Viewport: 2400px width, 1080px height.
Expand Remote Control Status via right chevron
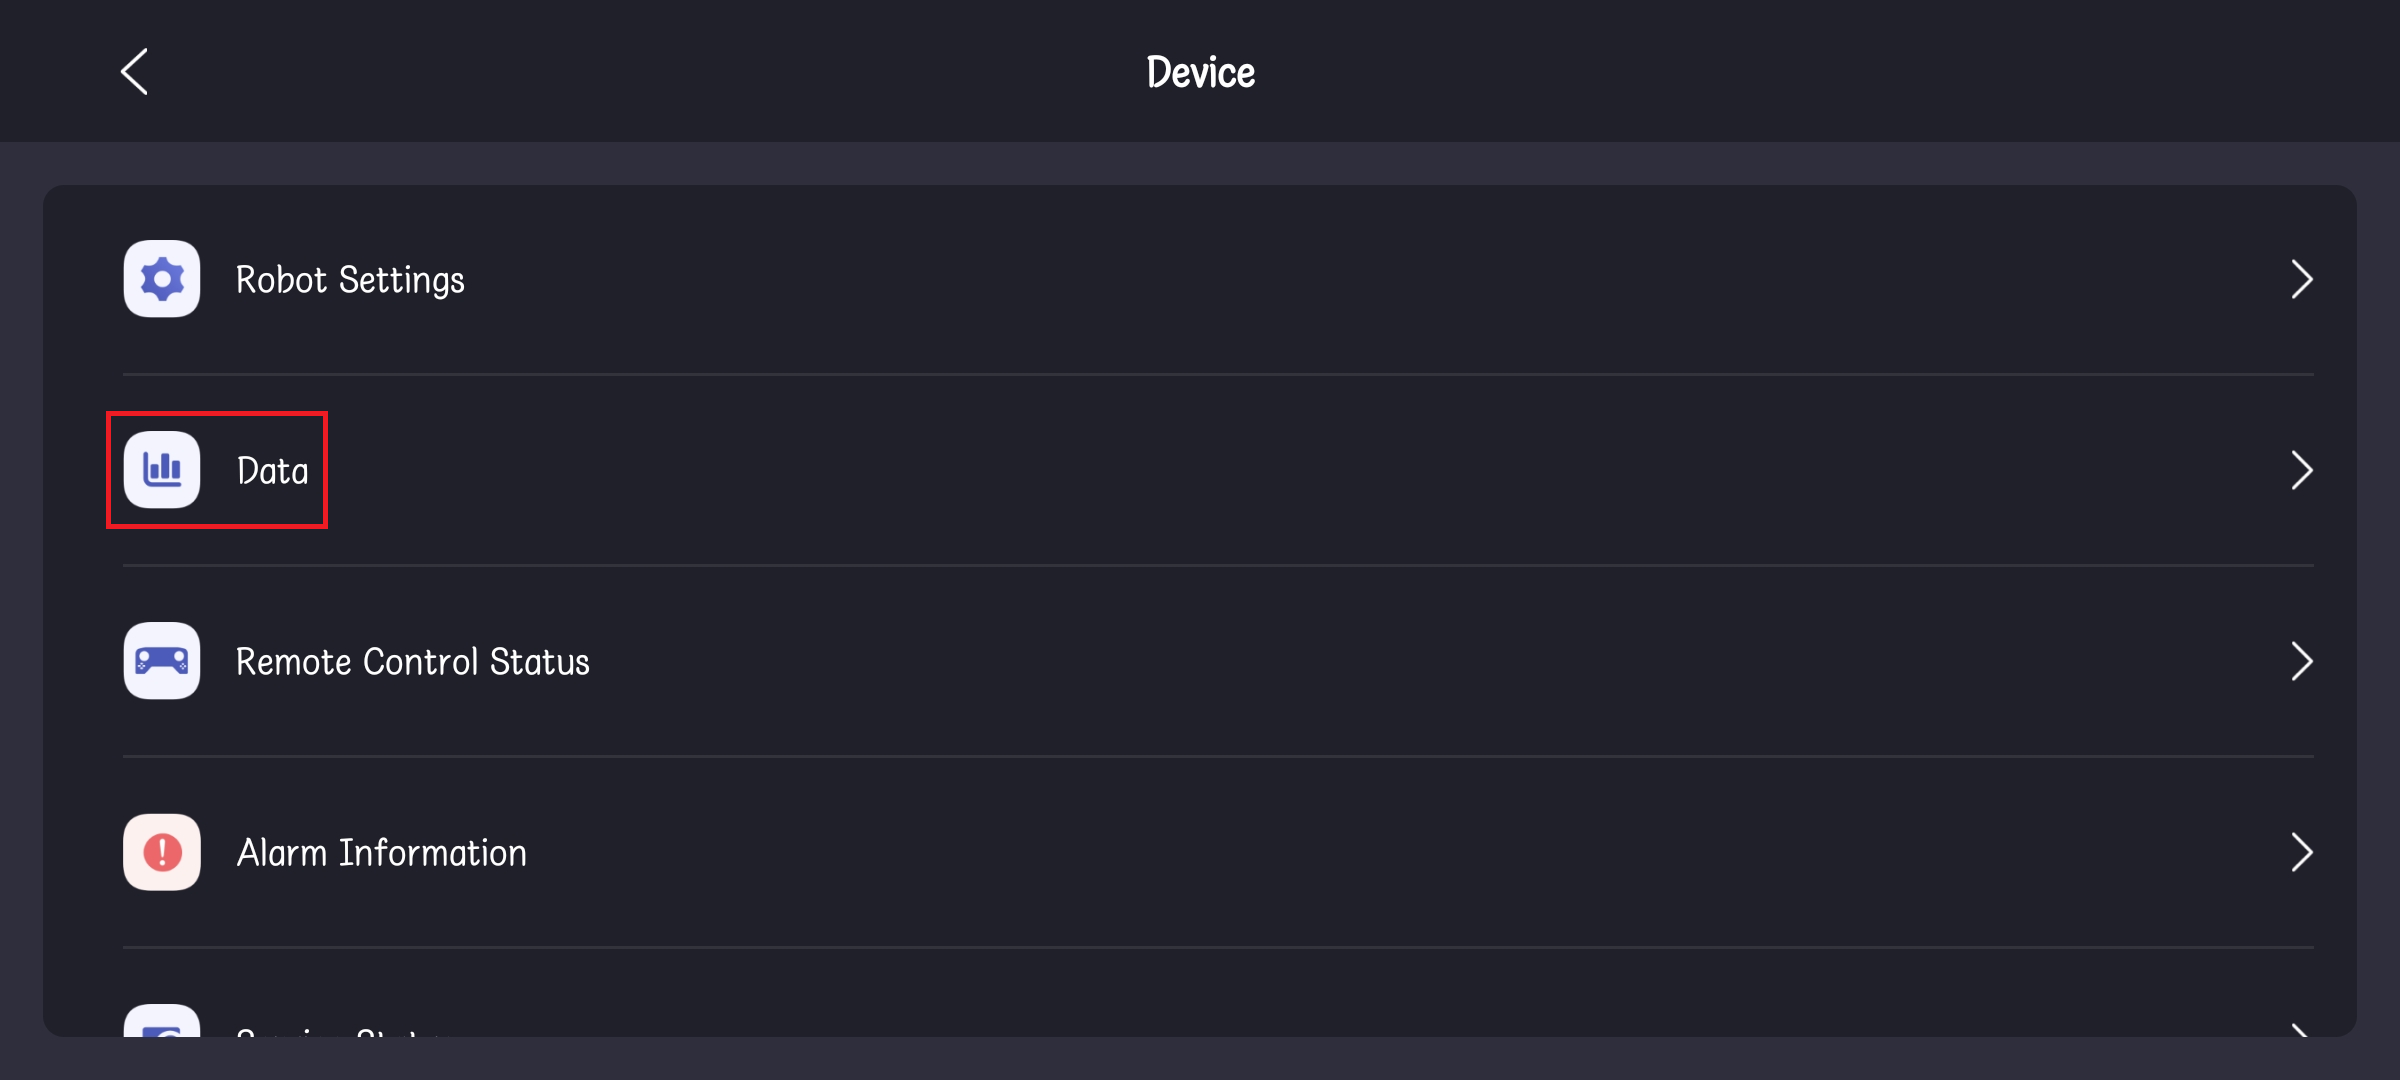(x=2301, y=661)
